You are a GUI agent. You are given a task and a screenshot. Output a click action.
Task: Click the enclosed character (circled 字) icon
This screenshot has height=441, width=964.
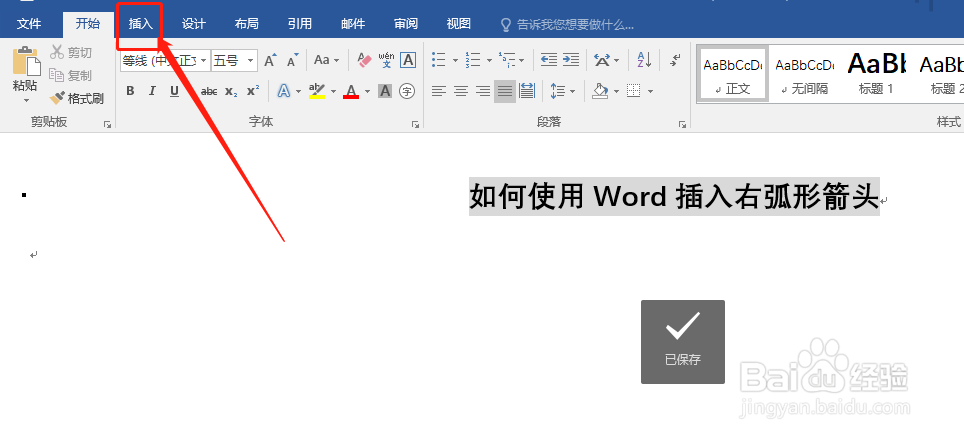click(x=406, y=91)
